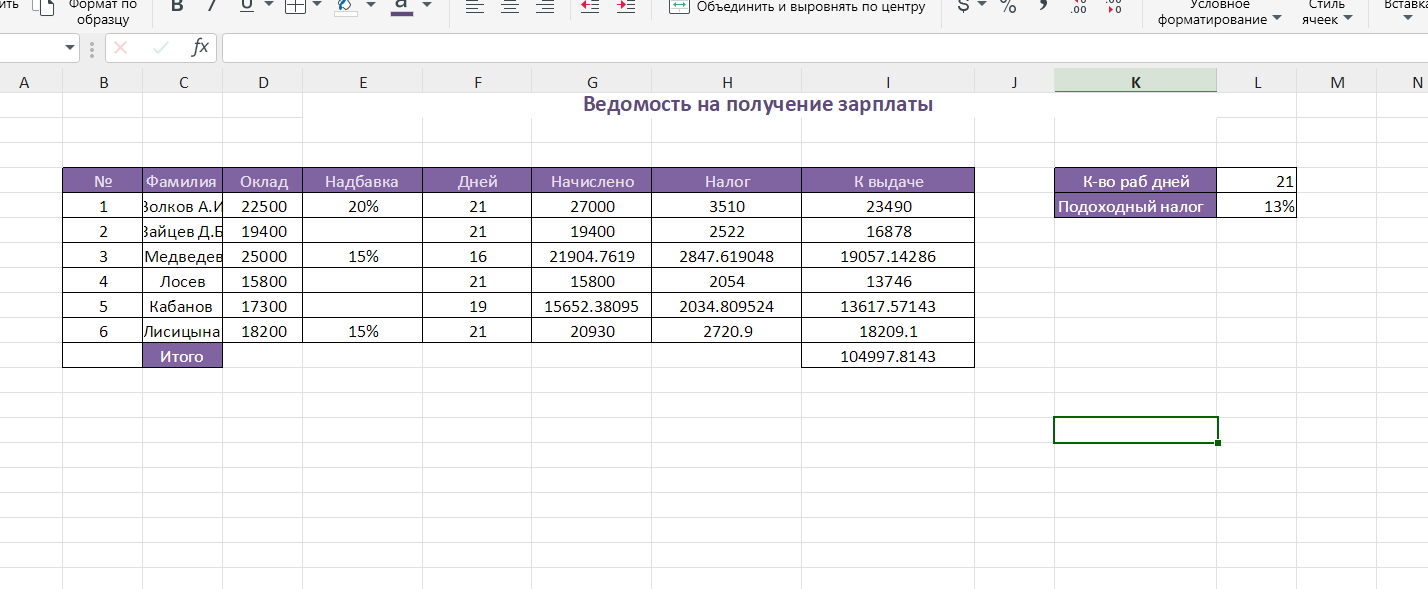Open the underline style dropdown arrow
The width and height of the screenshot is (1428, 589).
click(x=268, y=4)
